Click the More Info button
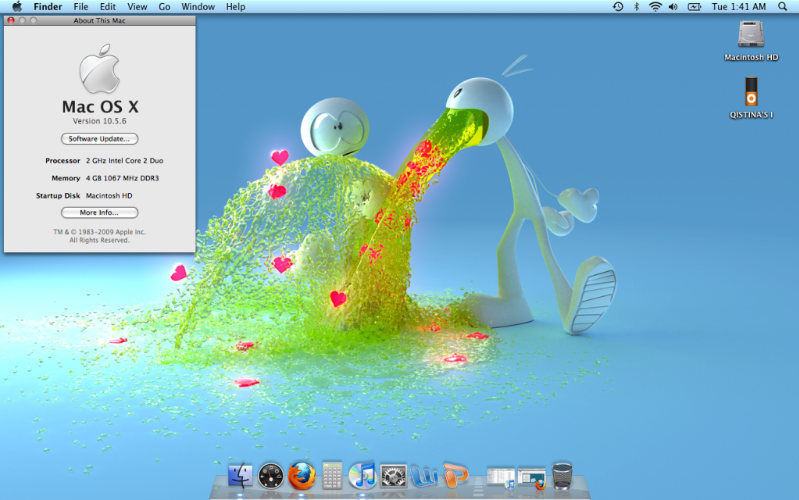The width and height of the screenshot is (799, 500). click(100, 212)
